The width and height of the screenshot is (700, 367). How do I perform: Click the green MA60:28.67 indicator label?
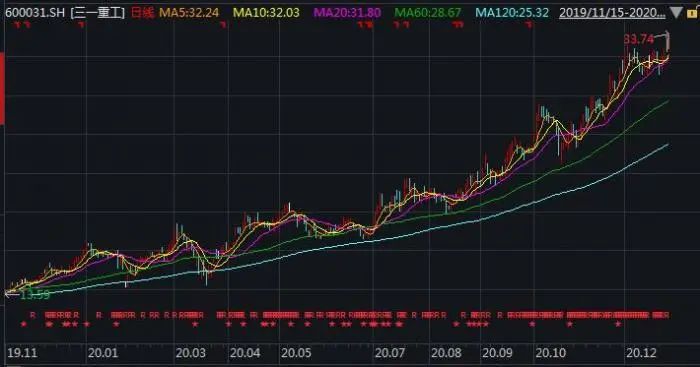428,13
